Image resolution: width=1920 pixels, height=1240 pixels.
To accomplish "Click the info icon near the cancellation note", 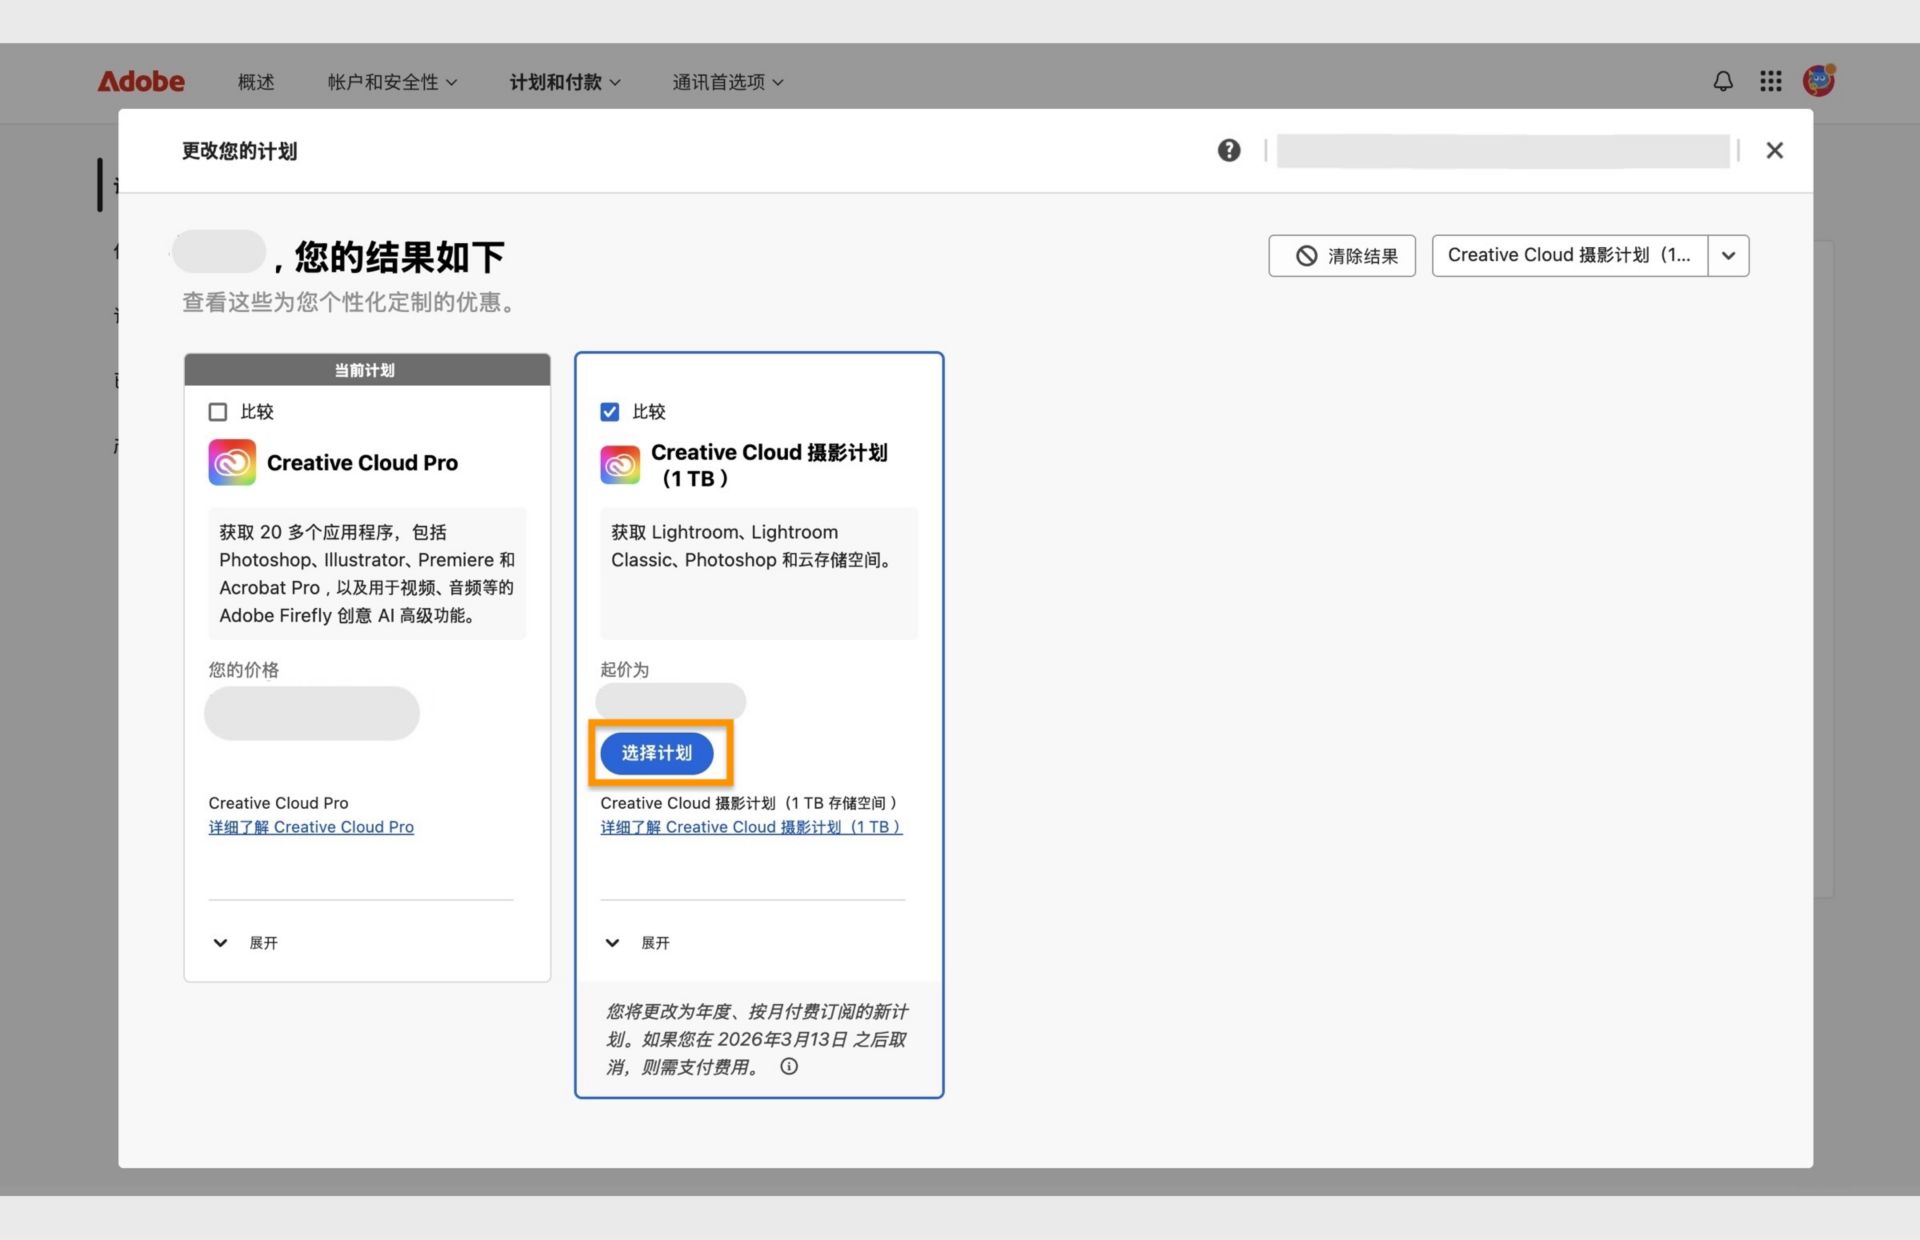I will click(x=789, y=1067).
